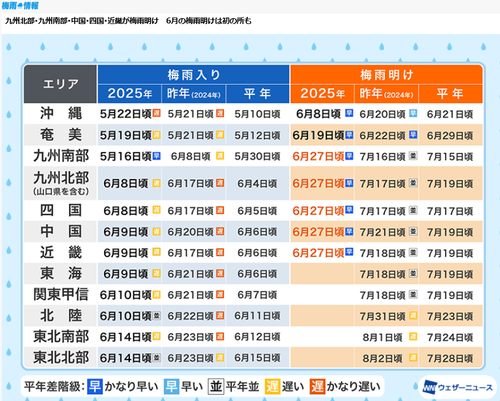500x401 pixels.
Task: Click the Weathernews logo icon
Action: click(430, 387)
